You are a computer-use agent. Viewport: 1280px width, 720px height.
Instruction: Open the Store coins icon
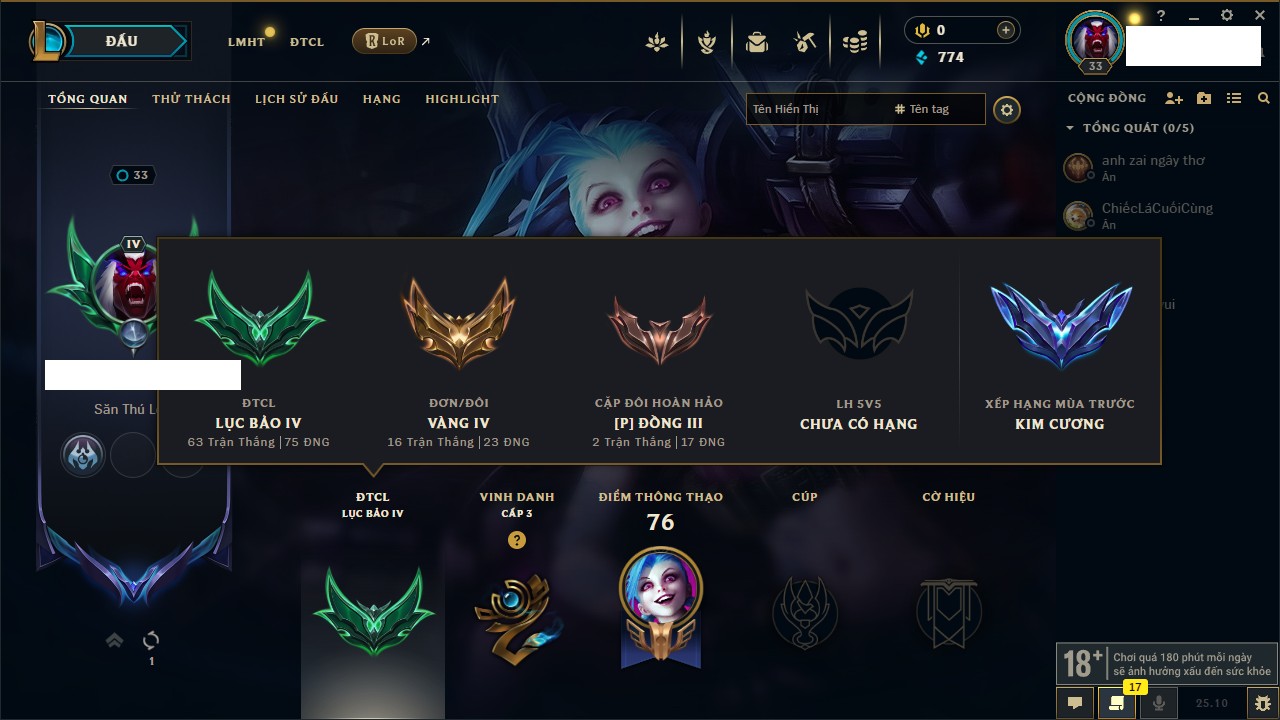pos(854,42)
